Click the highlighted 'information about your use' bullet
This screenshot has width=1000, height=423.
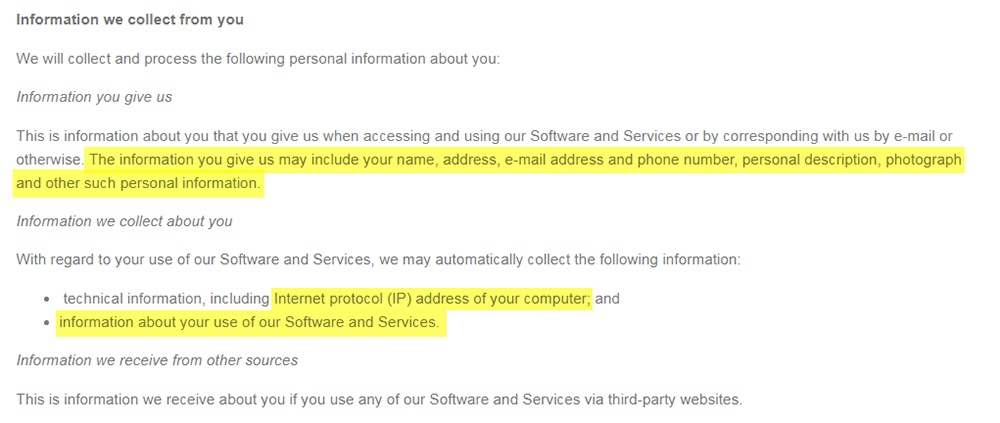[x=249, y=322]
